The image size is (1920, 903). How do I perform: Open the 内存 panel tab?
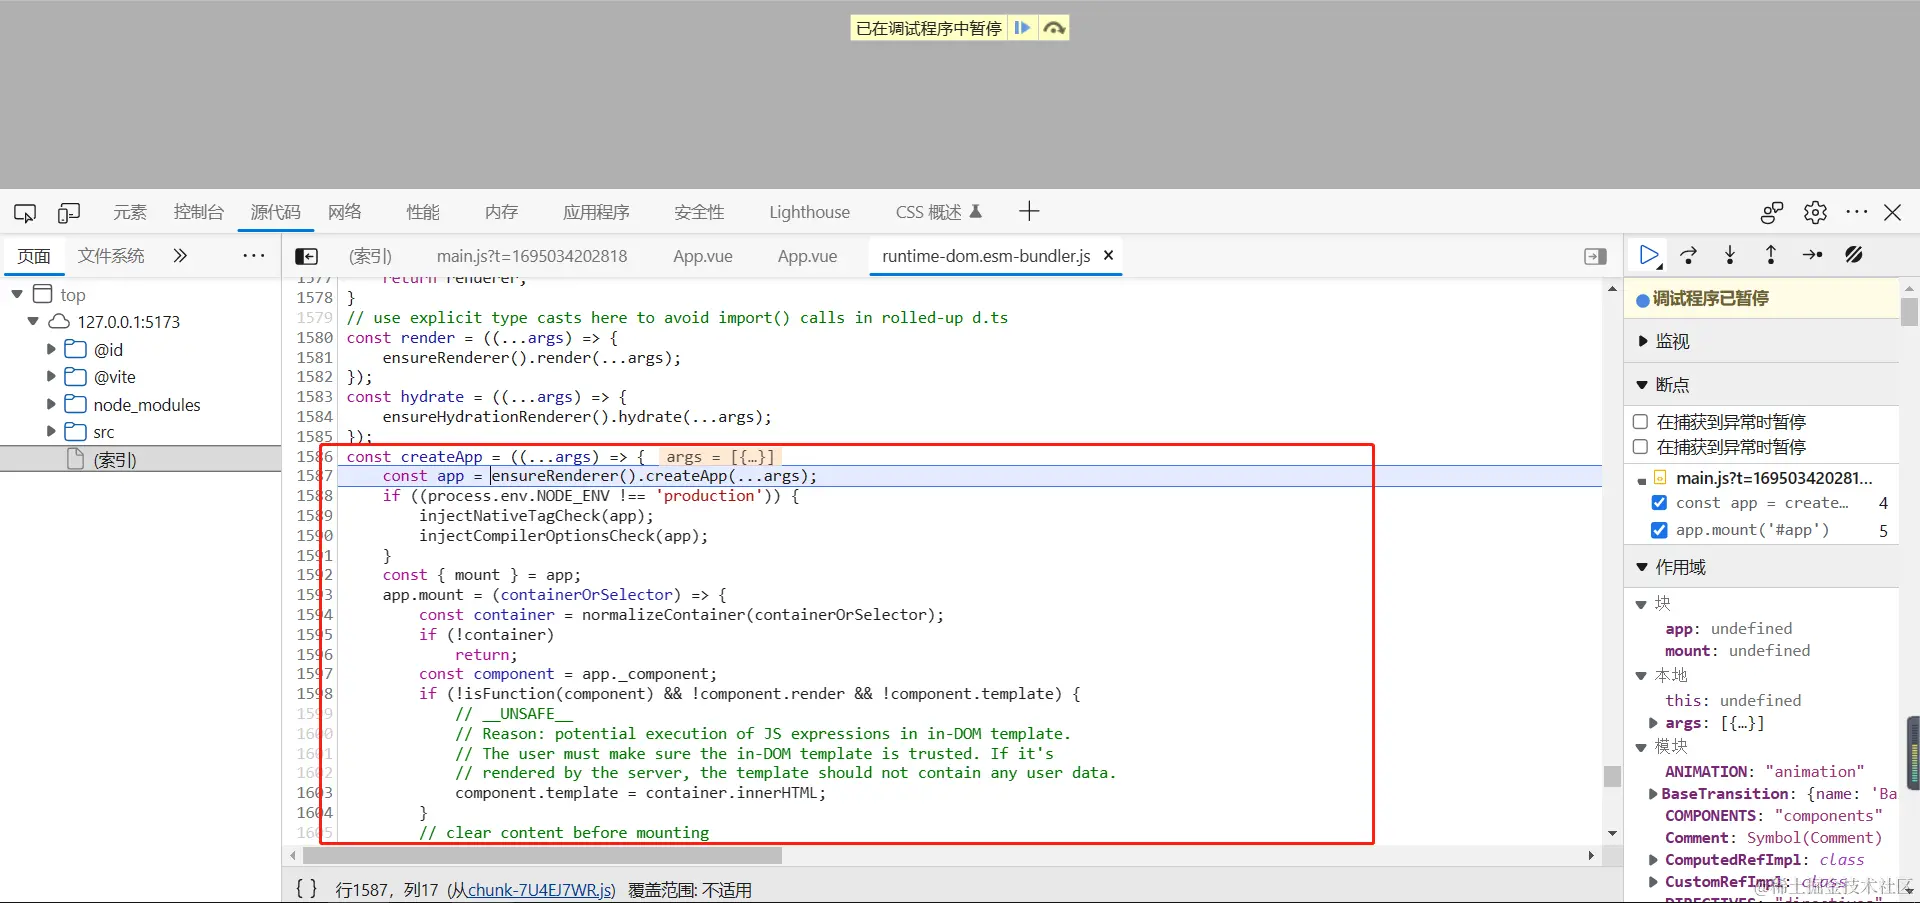click(502, 212)
